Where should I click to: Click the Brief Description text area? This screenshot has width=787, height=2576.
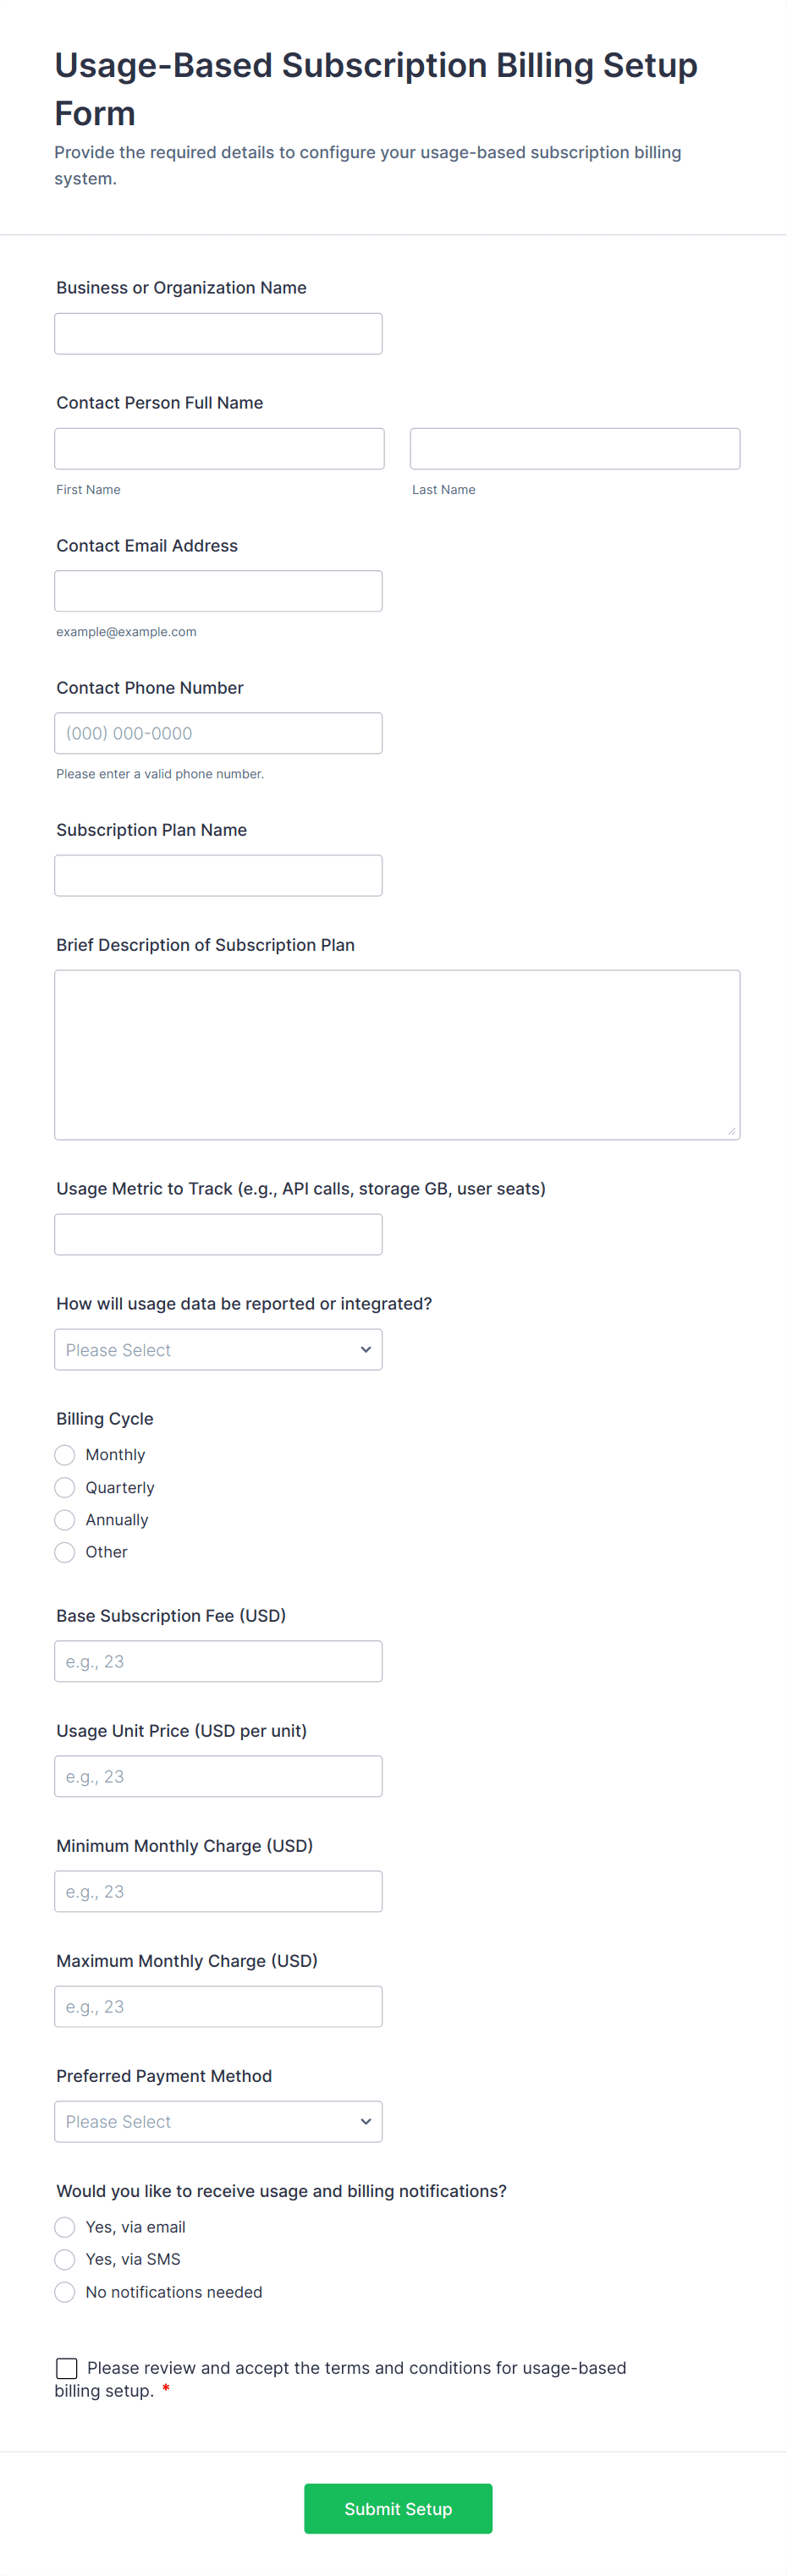[x=397, y=1054]
